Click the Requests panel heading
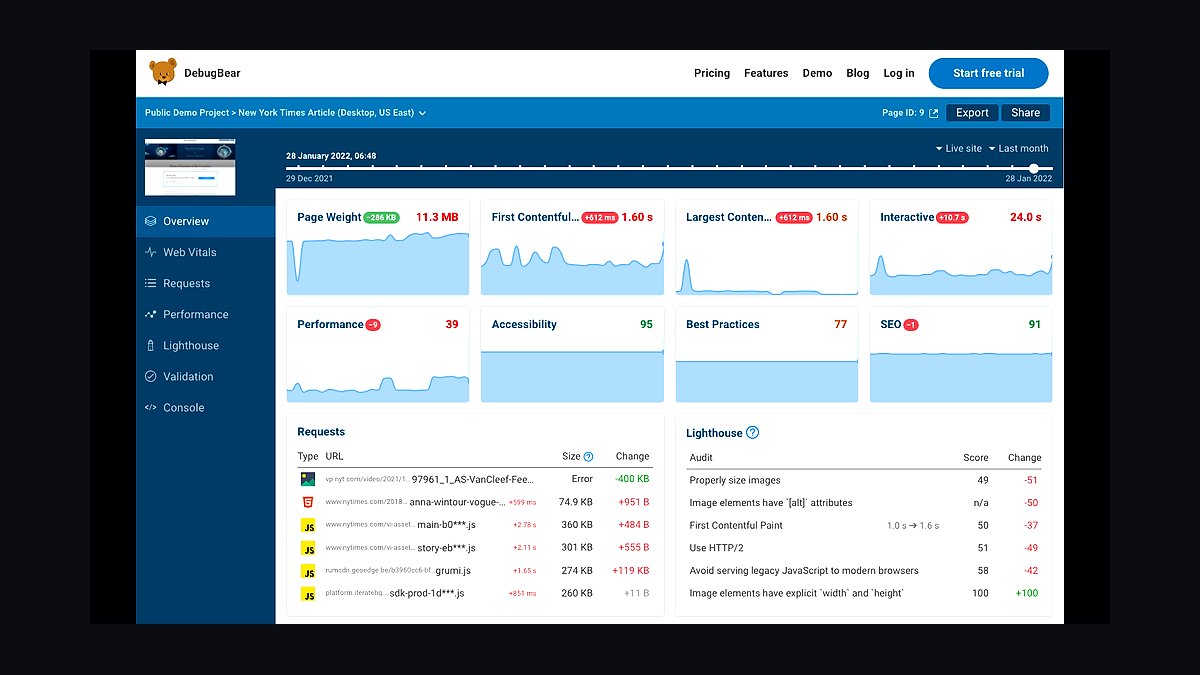 pyautogui.click(x=321, y=432)
